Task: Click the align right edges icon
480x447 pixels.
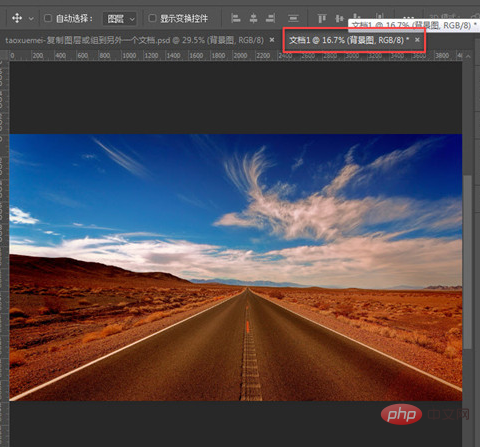Action: pos(270,18)
